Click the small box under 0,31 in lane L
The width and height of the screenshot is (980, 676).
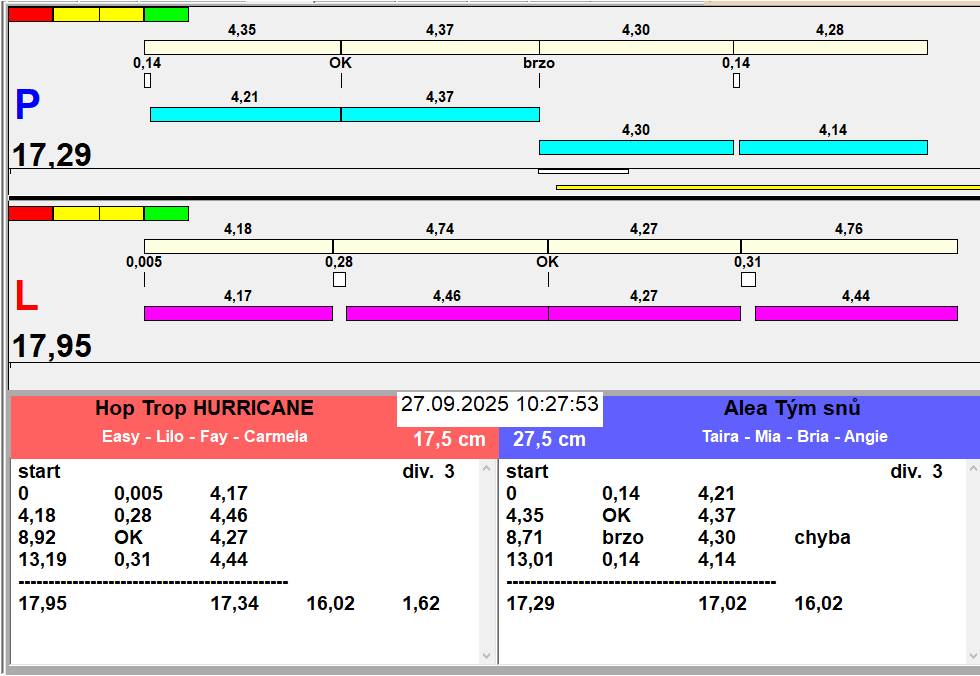coord(748,279)
